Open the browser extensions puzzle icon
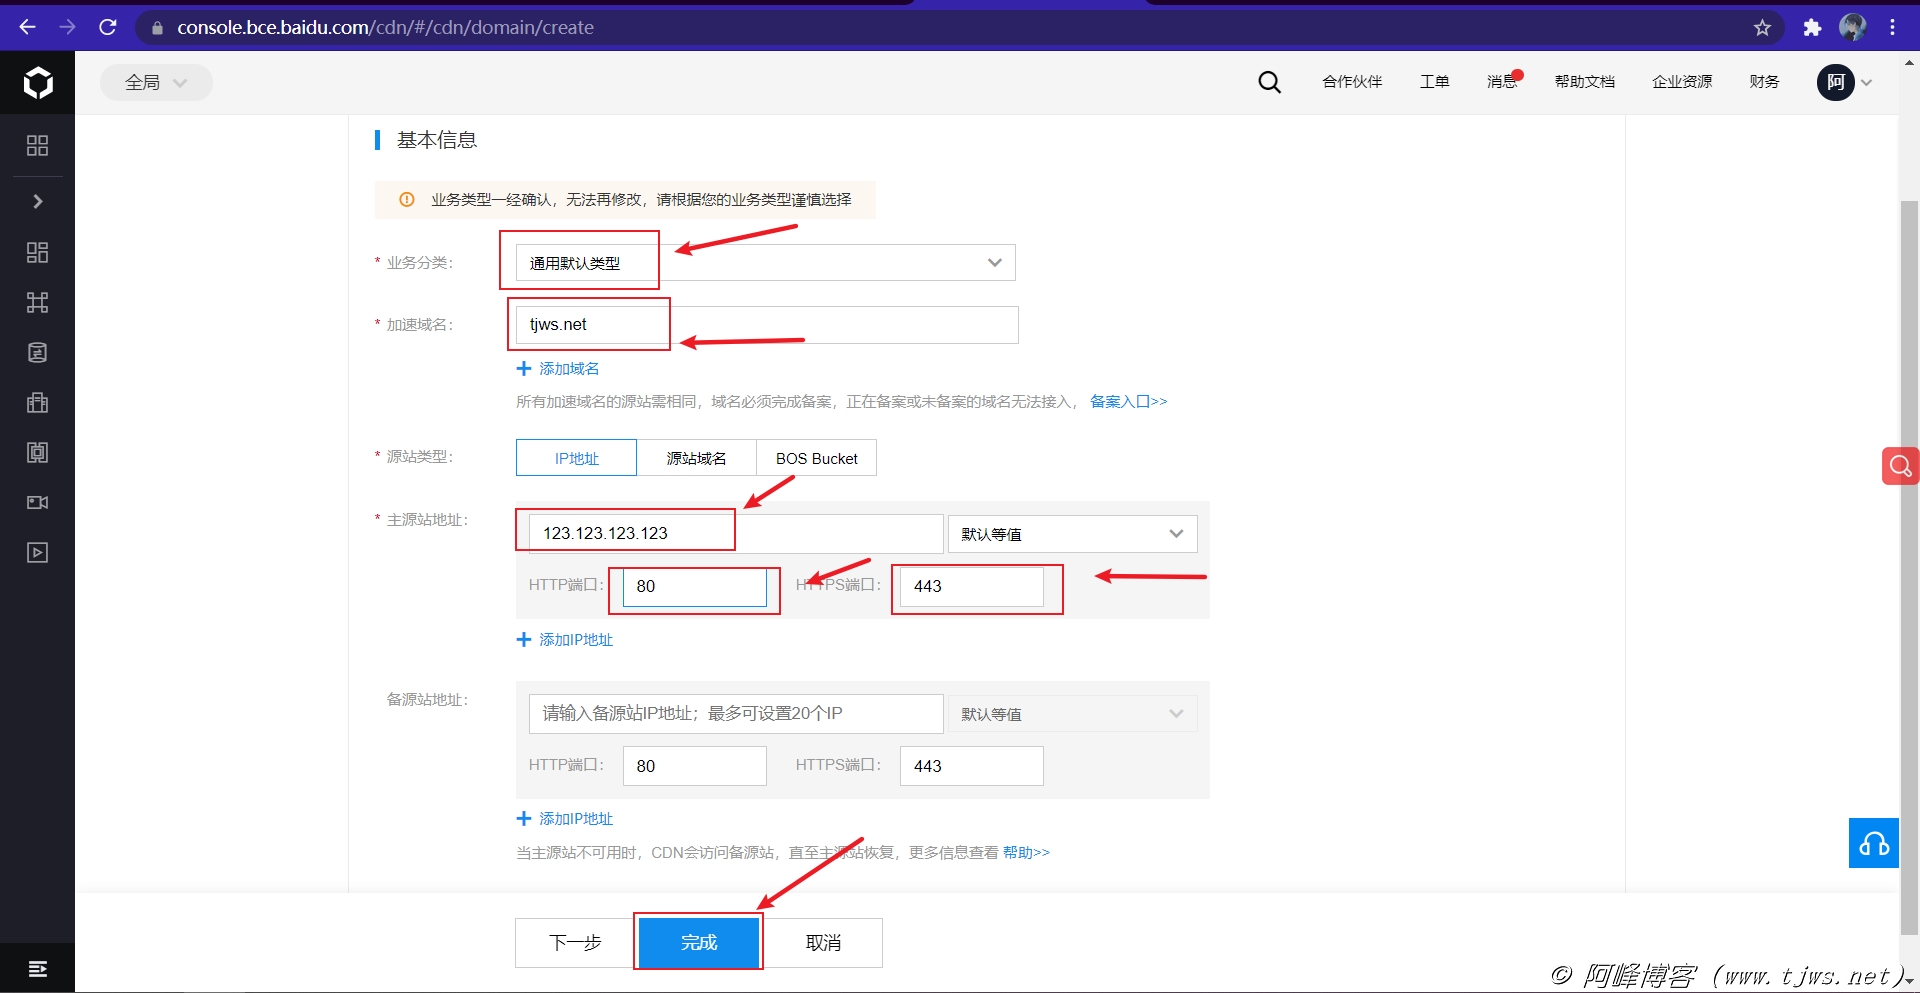This screenshot has height=993, width=1920. [x=1812, y=28]
